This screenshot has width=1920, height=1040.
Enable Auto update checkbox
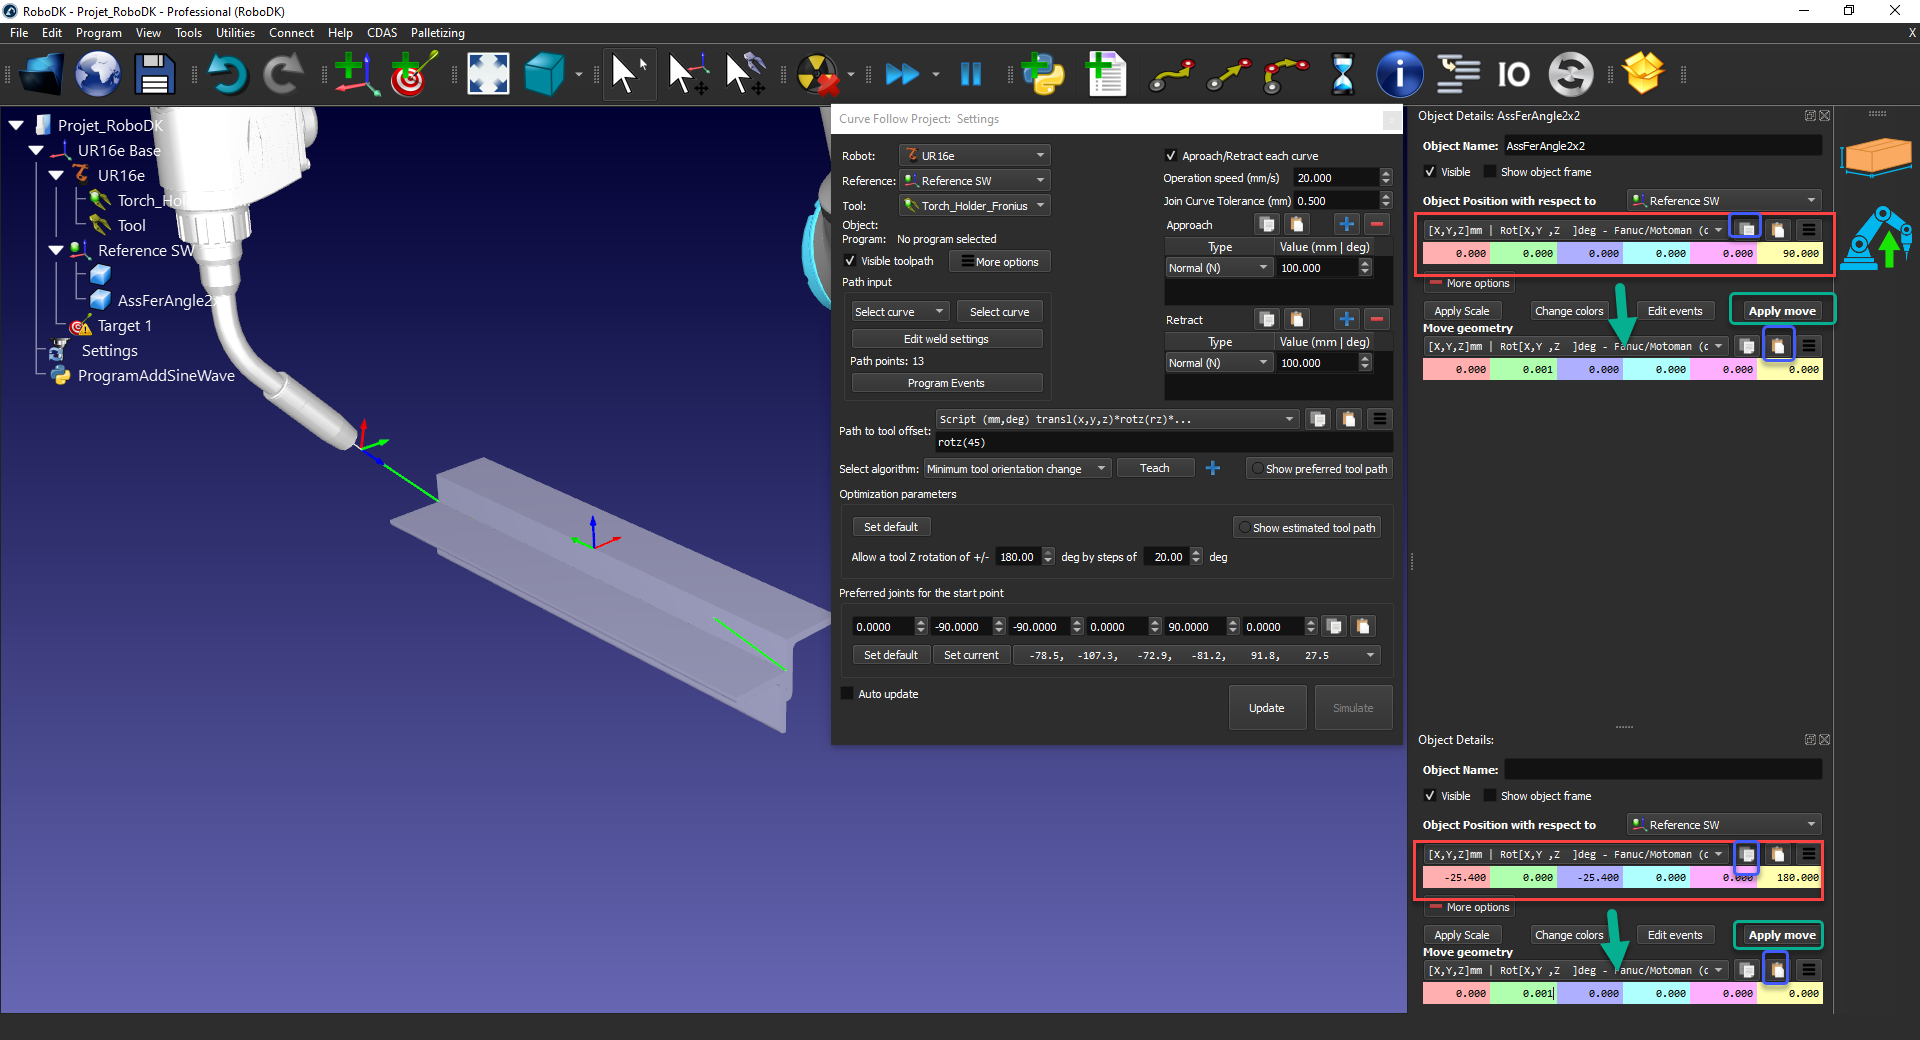click(848, 694)
